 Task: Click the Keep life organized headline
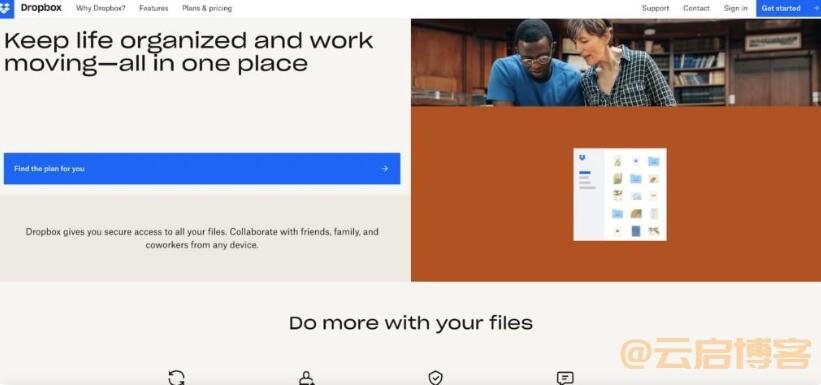click(188, 52)
